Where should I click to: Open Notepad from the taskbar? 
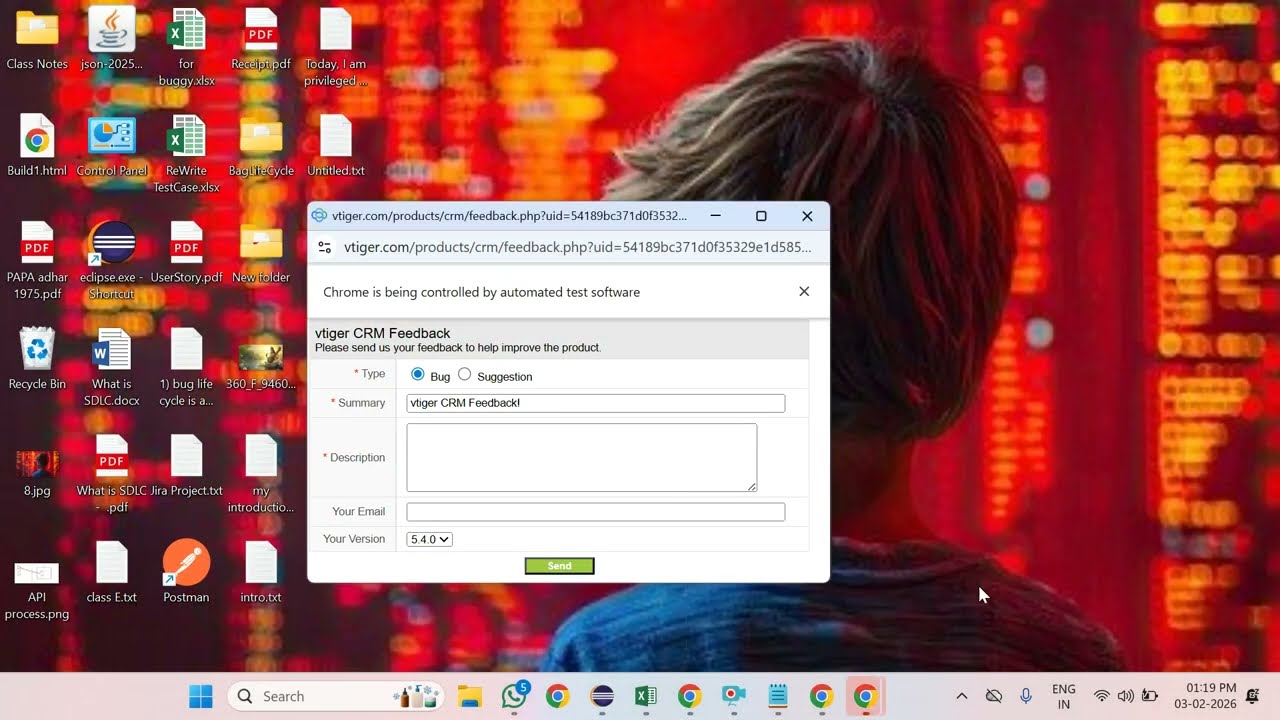pos(778,696)
